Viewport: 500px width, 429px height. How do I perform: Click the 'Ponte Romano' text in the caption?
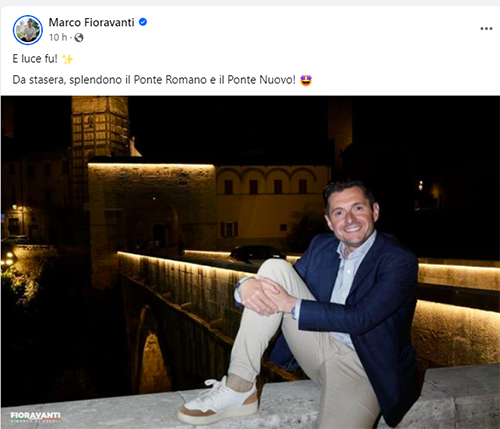[170, 80]
